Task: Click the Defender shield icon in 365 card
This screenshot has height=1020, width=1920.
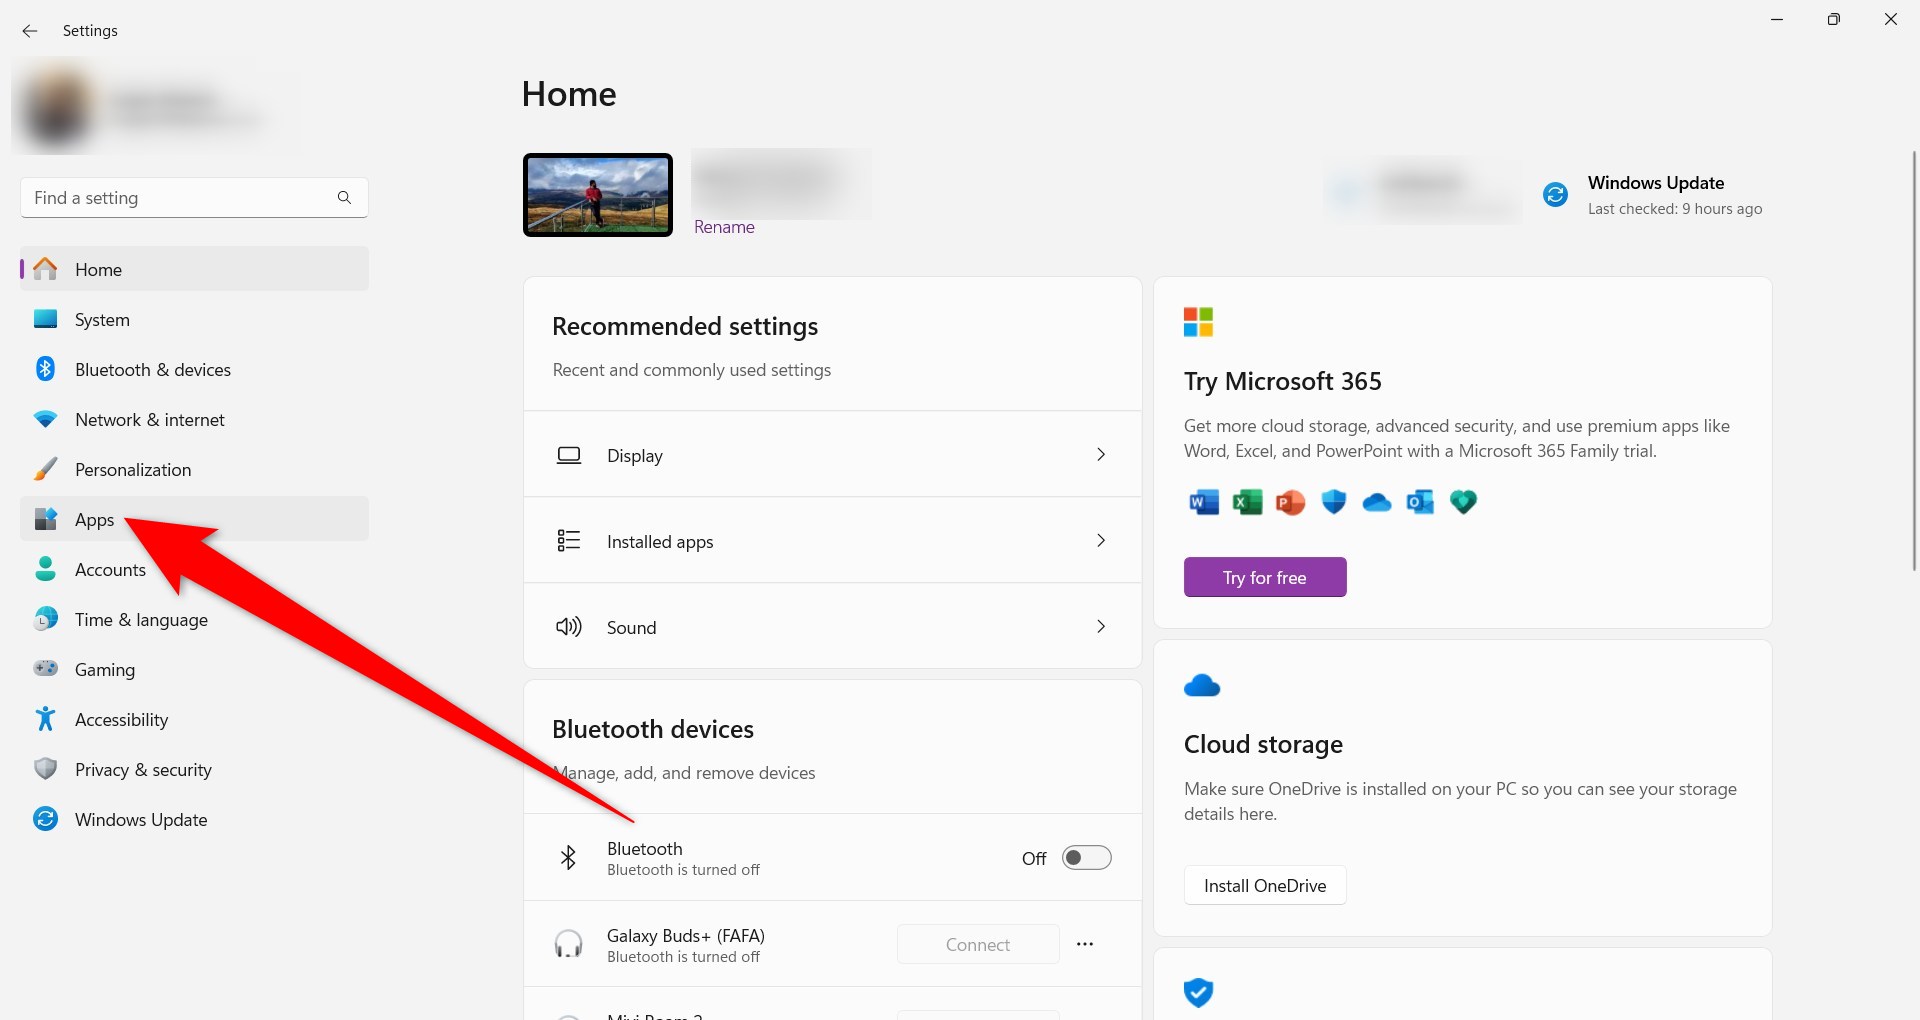Action: tap(1334, 502)
